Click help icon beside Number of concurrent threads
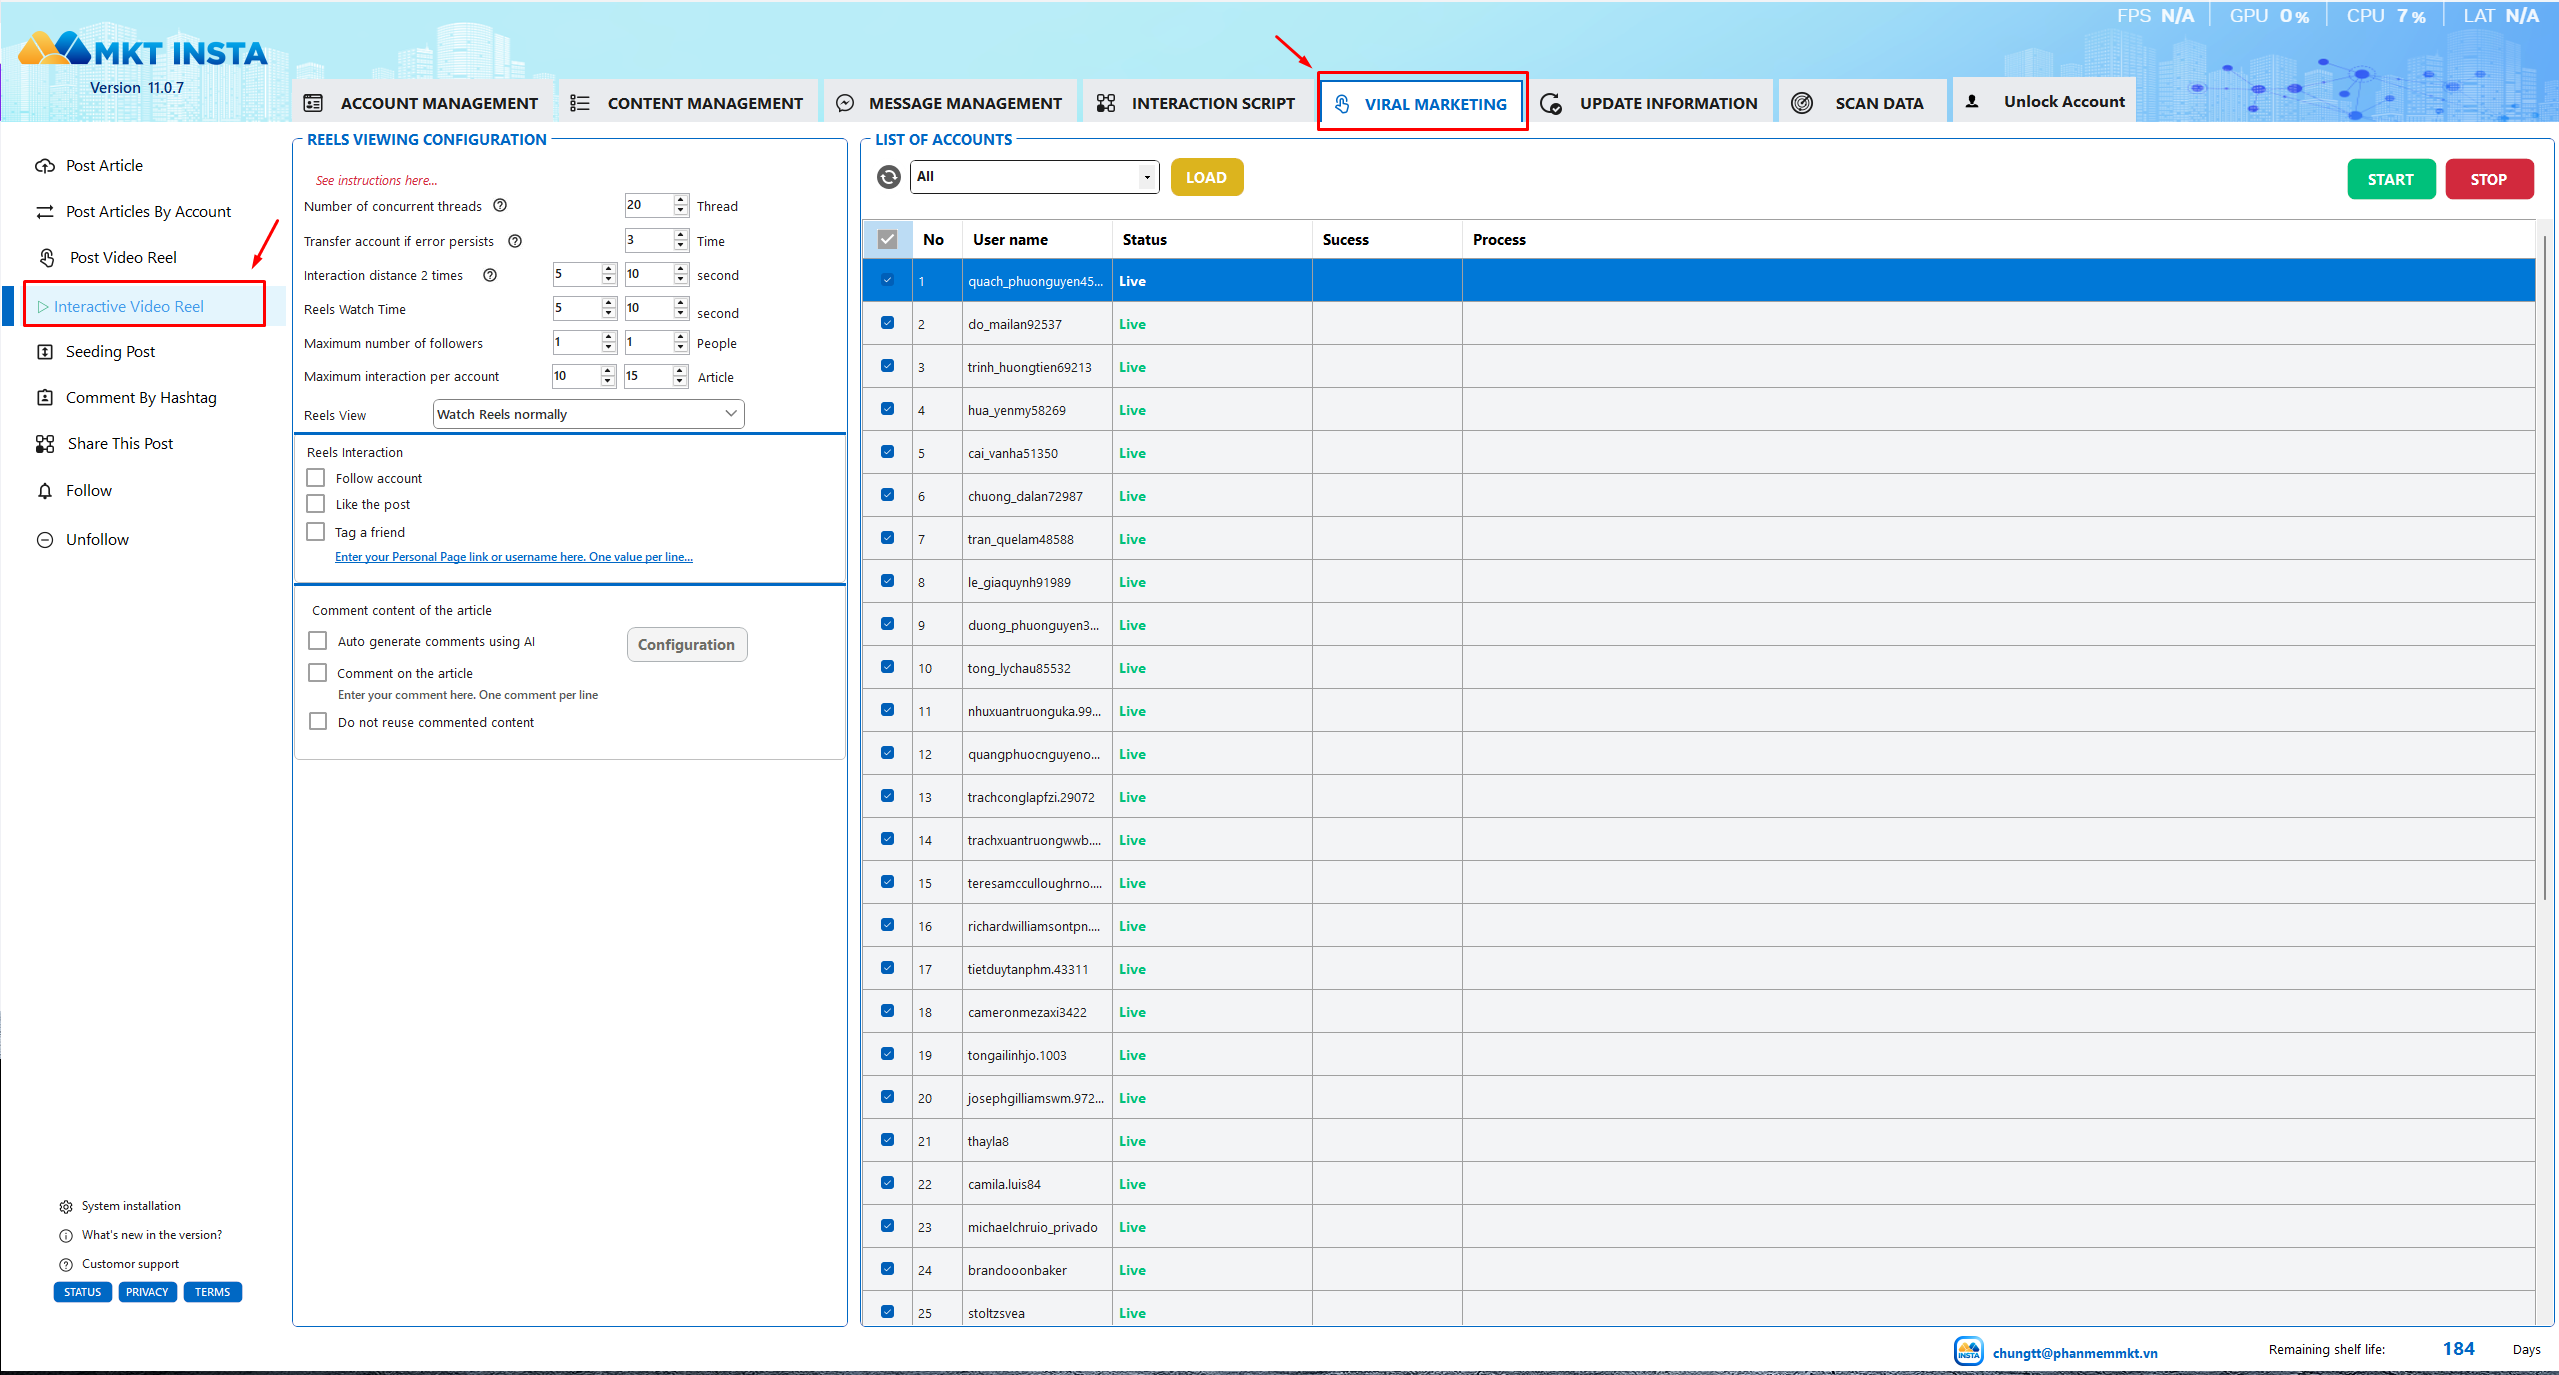This screenshot has width=2559, height=1375. coord(500,206)
